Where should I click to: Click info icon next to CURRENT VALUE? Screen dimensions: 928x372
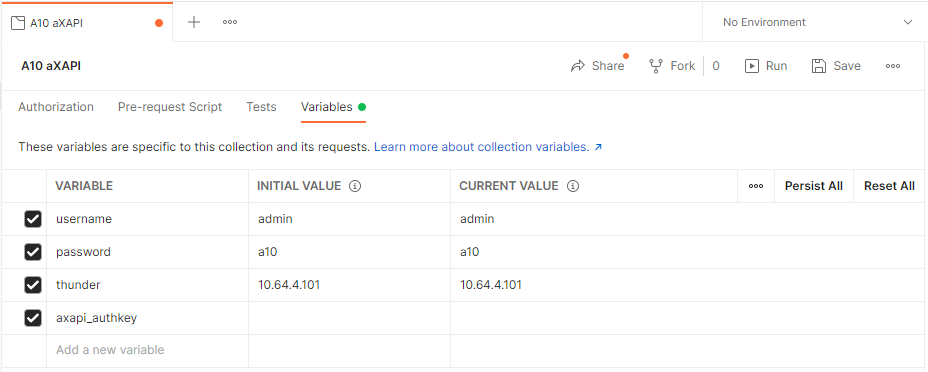[572, 186]
